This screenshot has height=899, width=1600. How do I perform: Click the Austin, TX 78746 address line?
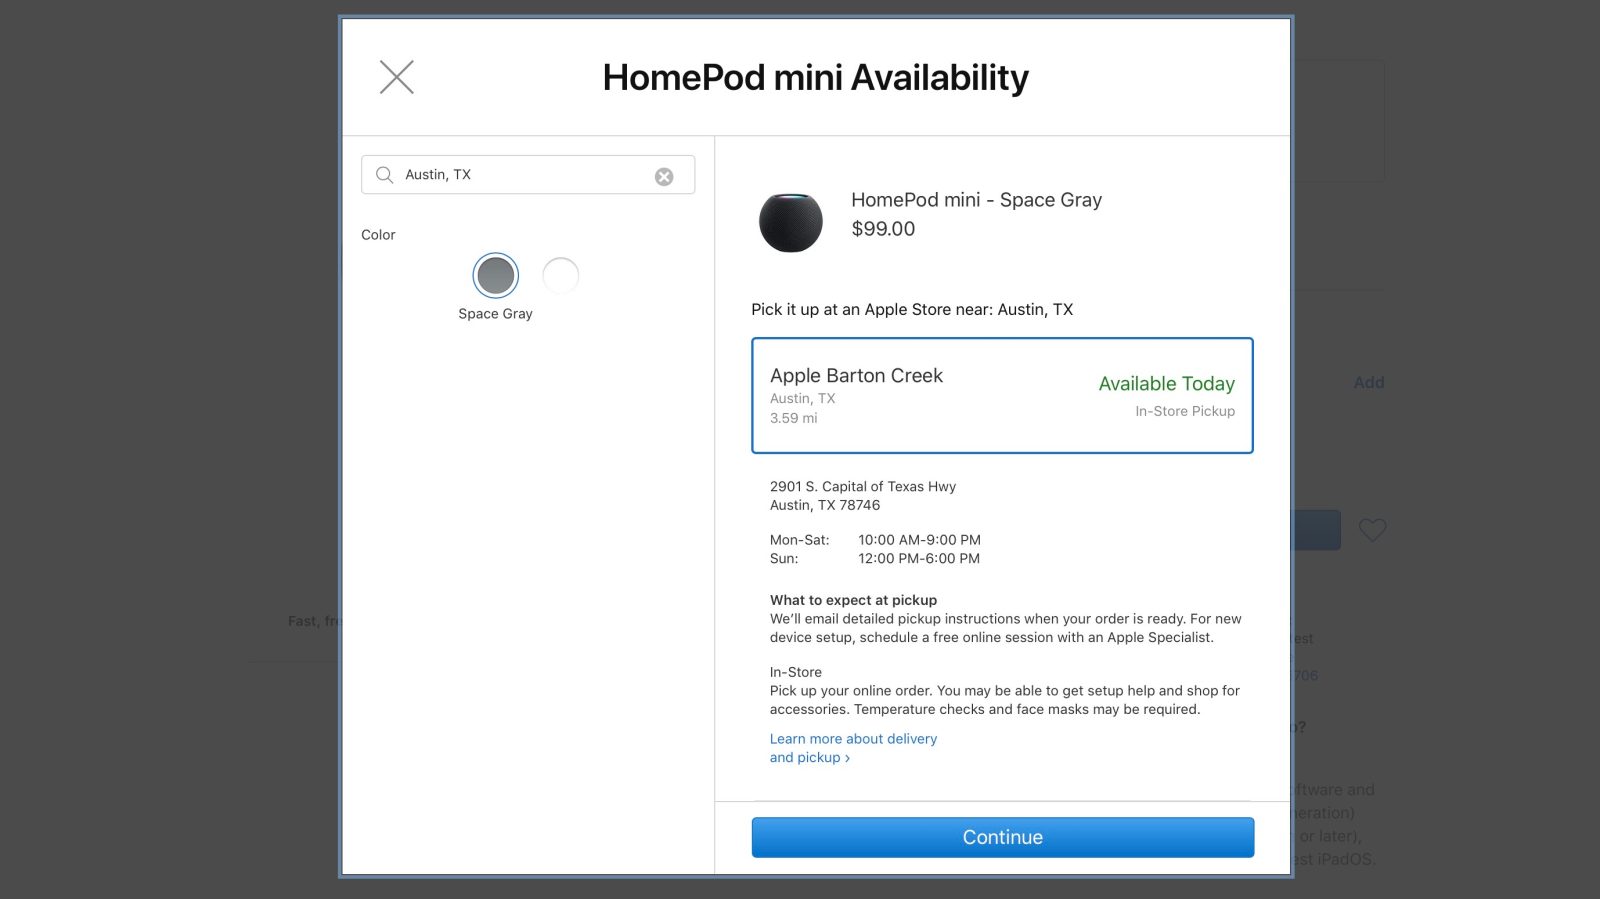pos(825,506)
